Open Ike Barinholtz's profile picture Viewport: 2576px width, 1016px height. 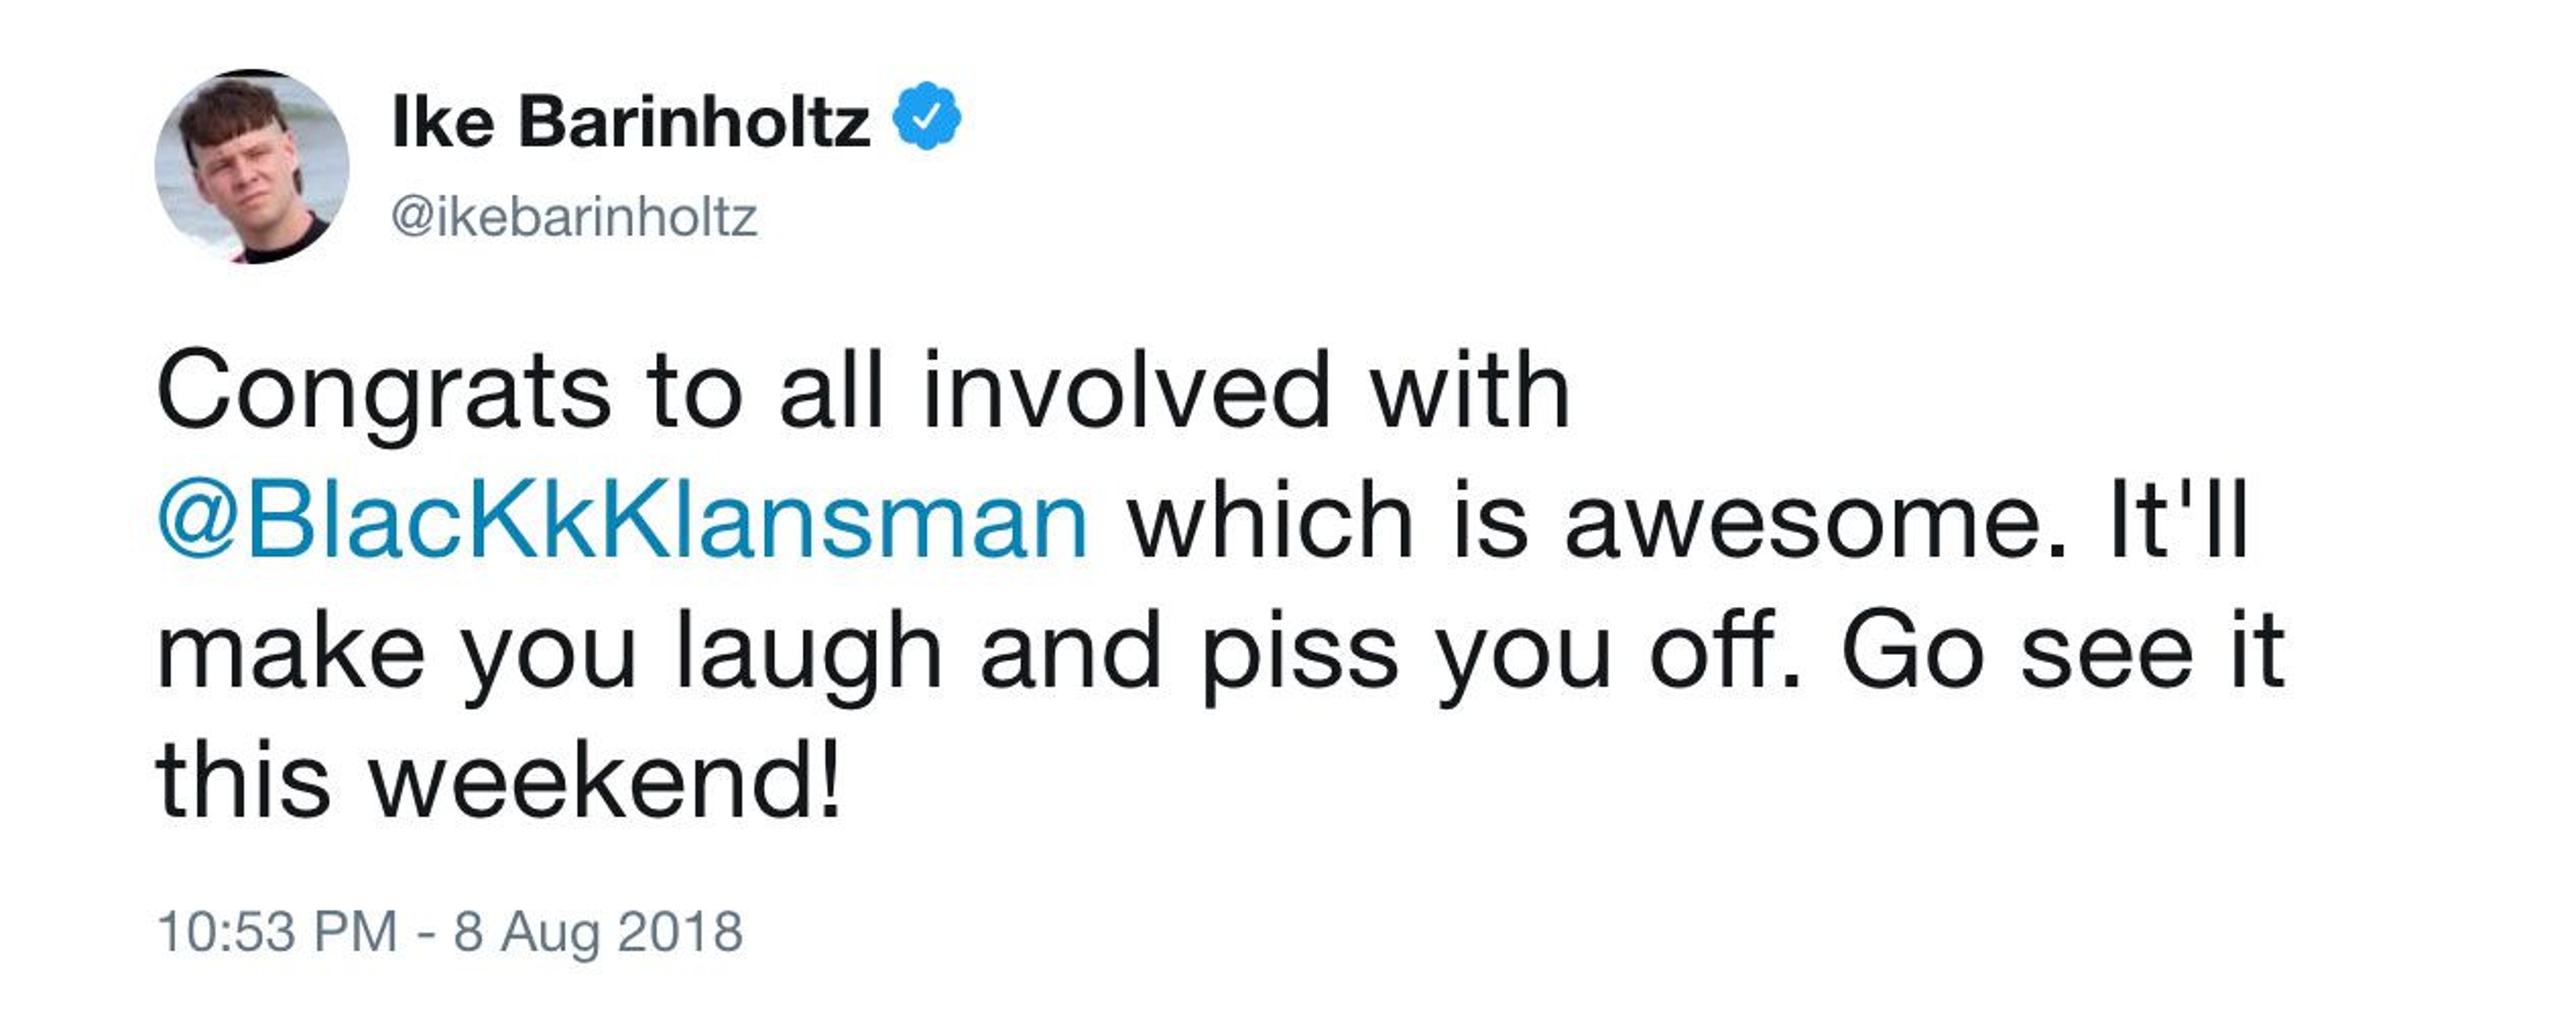[x=252, y=166]
